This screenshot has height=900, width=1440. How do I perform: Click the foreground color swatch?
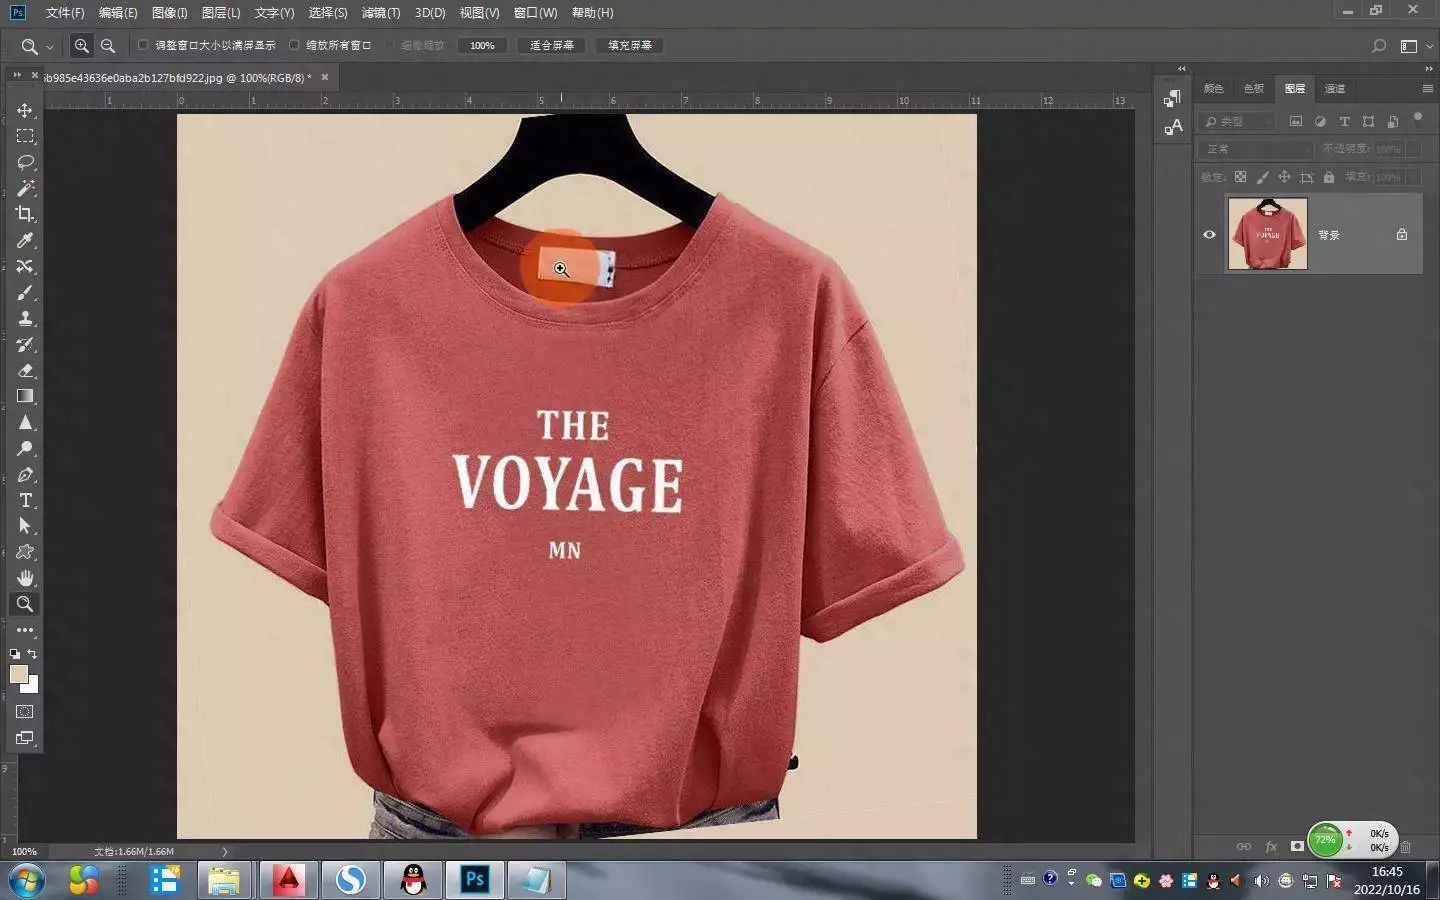pyautogui.click(x=18, y=674)
